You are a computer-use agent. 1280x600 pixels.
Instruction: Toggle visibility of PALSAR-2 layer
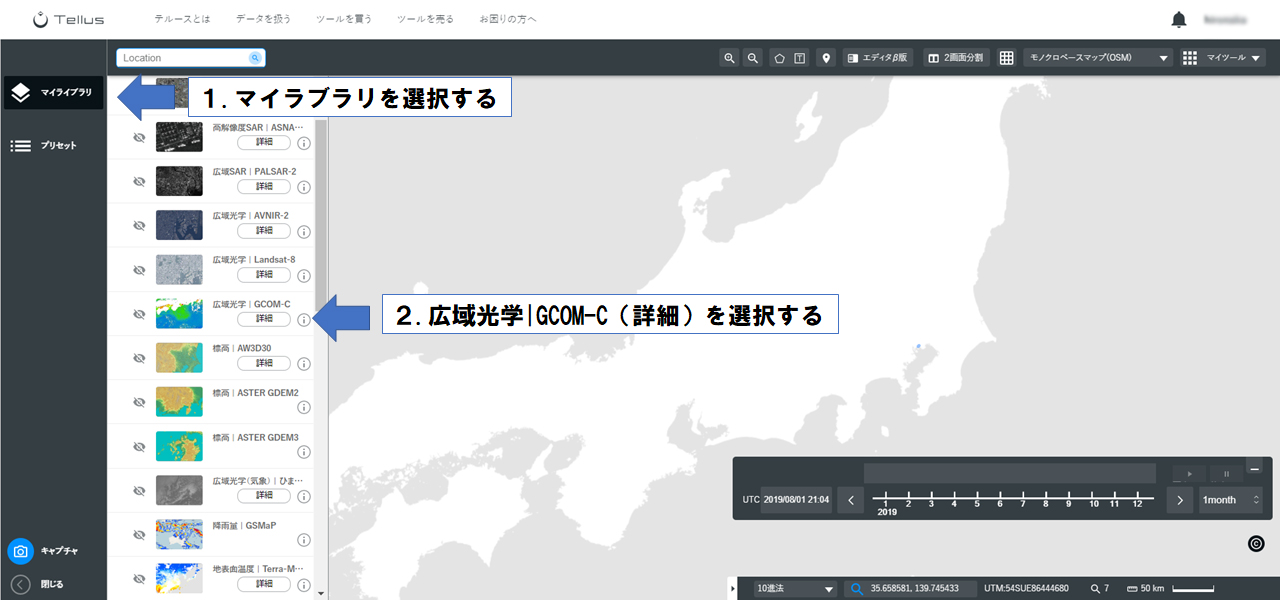(139, 182)
